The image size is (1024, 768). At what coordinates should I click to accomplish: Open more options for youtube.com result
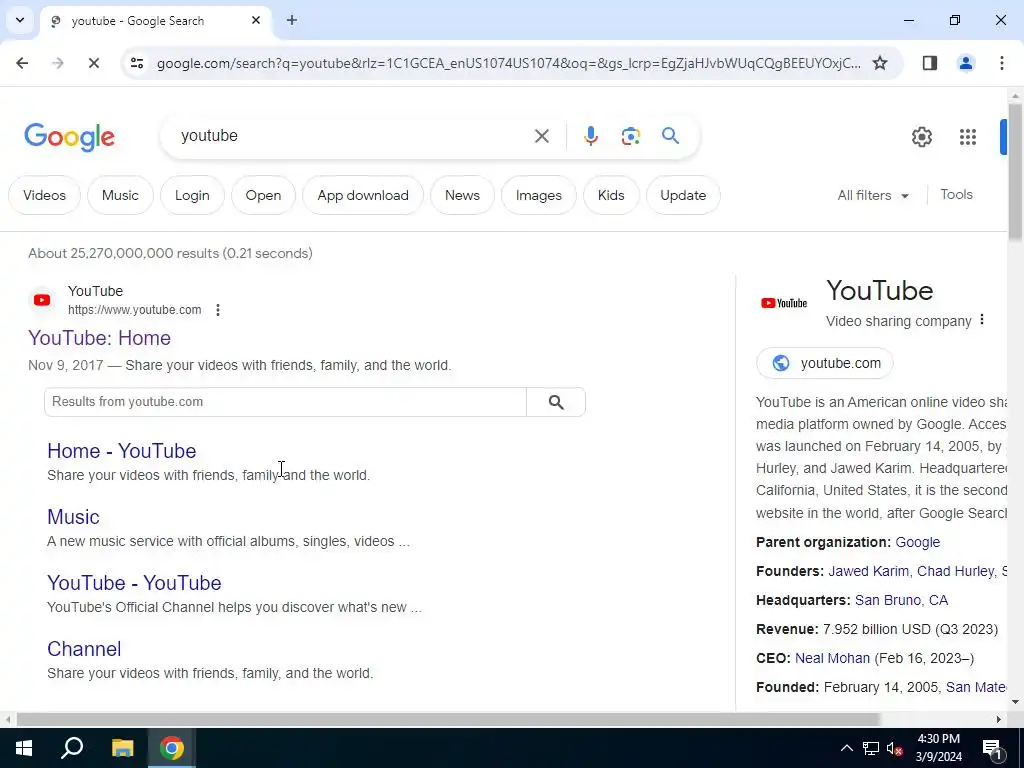coord(218,310)
